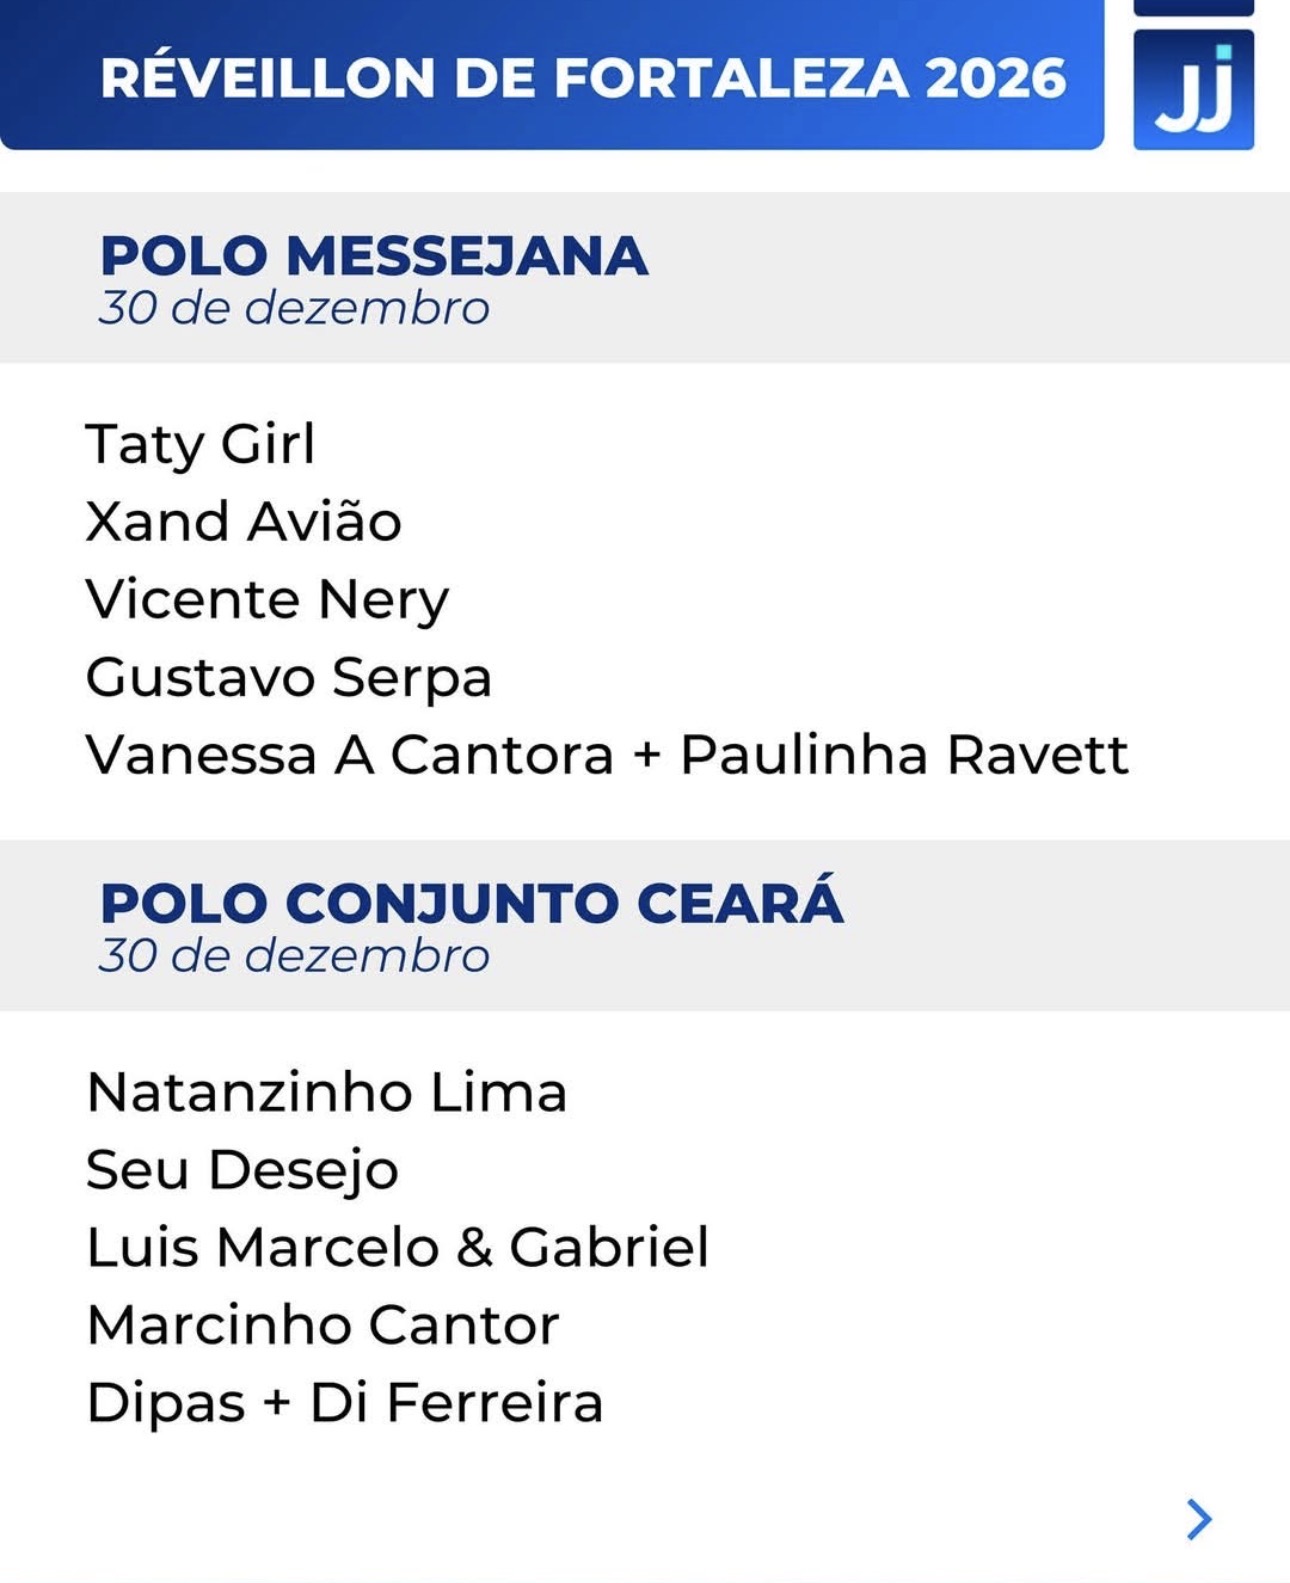1290x1583 pixels.
Task: Click the Messejana date, 30 de dezembro
Action: pyautogui.click(x=294, y=308)
